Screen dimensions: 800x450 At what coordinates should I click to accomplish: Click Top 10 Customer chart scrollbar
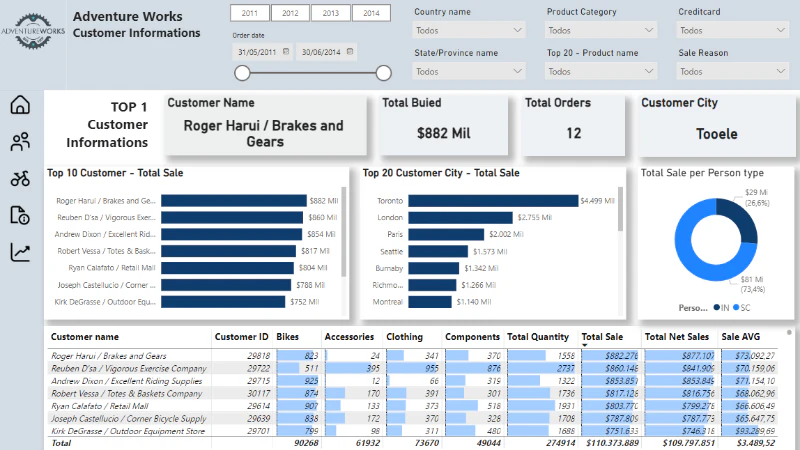click(x=344, y=232)
